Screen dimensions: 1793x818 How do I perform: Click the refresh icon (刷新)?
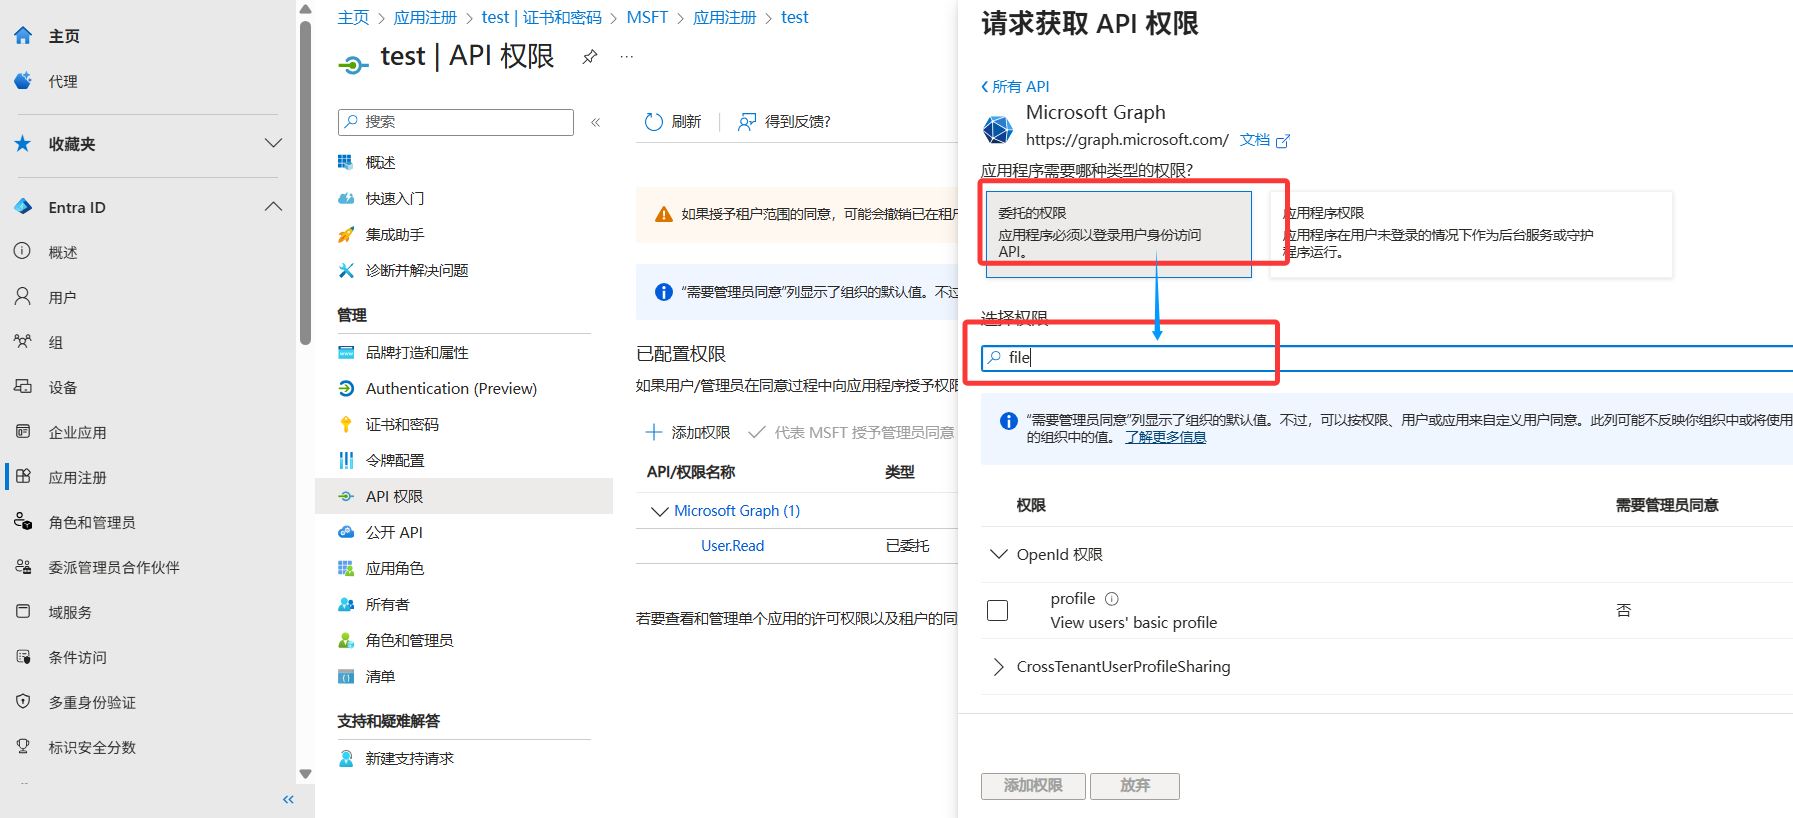click(654, 122)
